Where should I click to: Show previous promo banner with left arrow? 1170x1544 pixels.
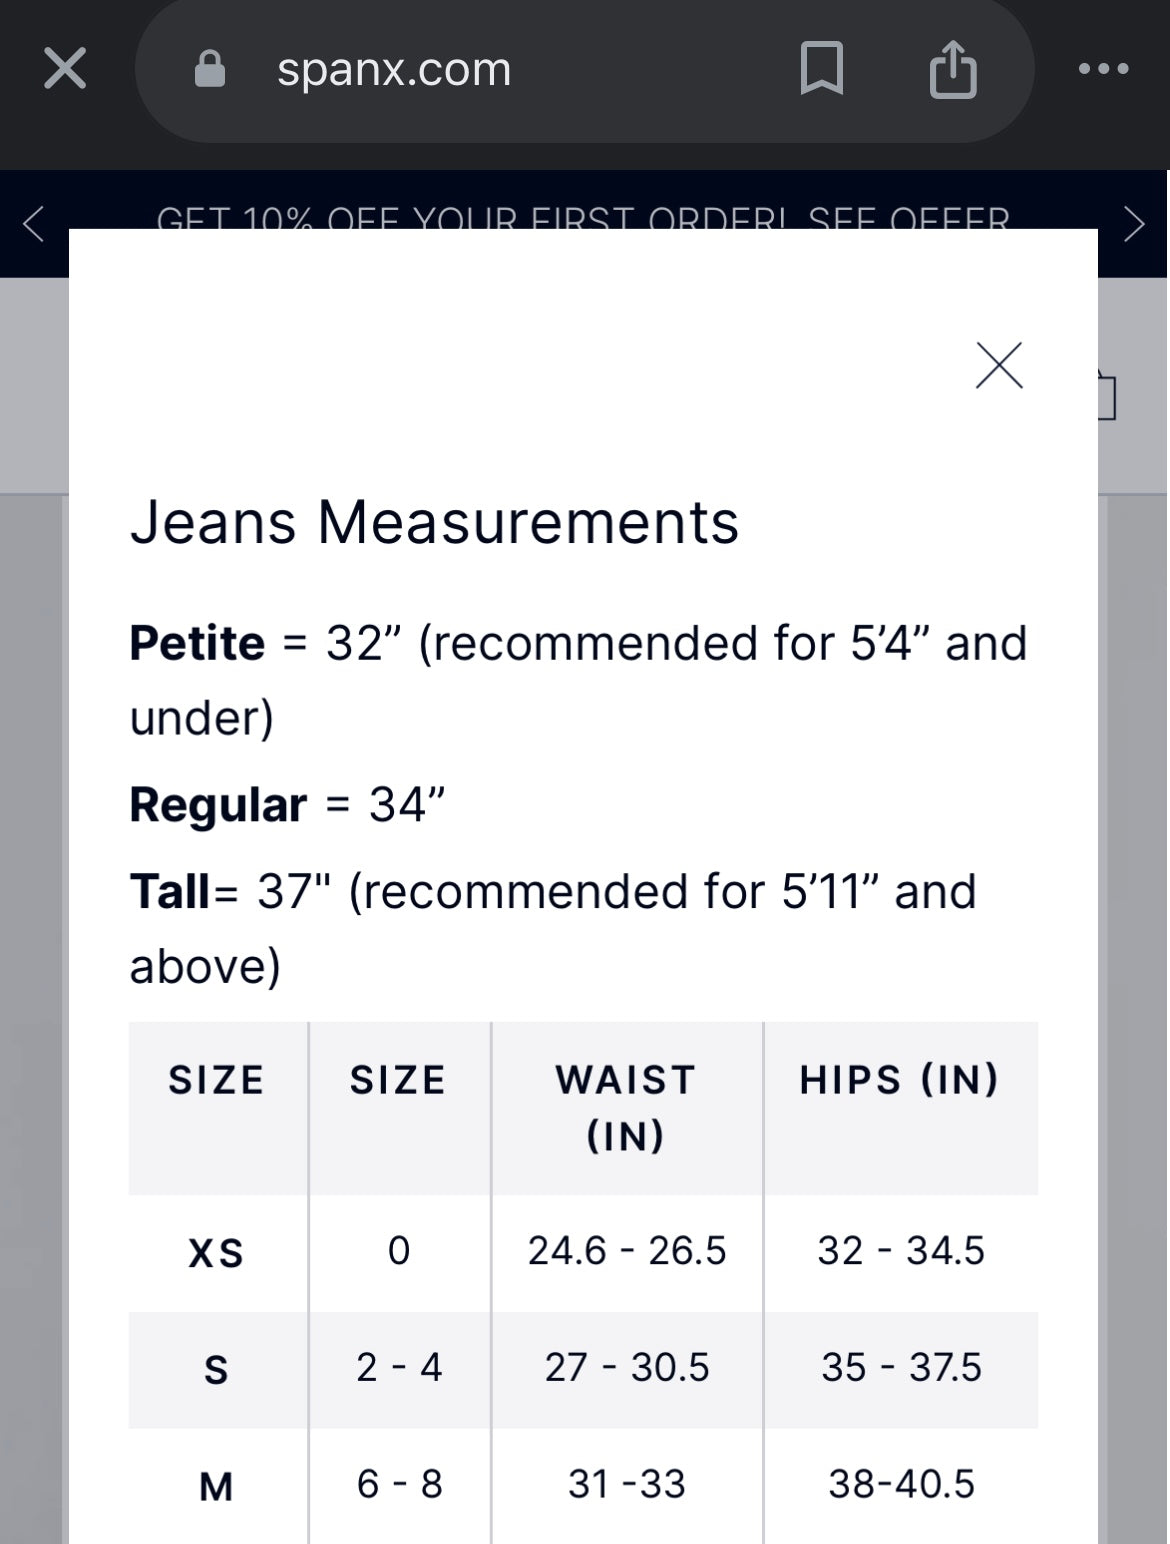[34, 224]
